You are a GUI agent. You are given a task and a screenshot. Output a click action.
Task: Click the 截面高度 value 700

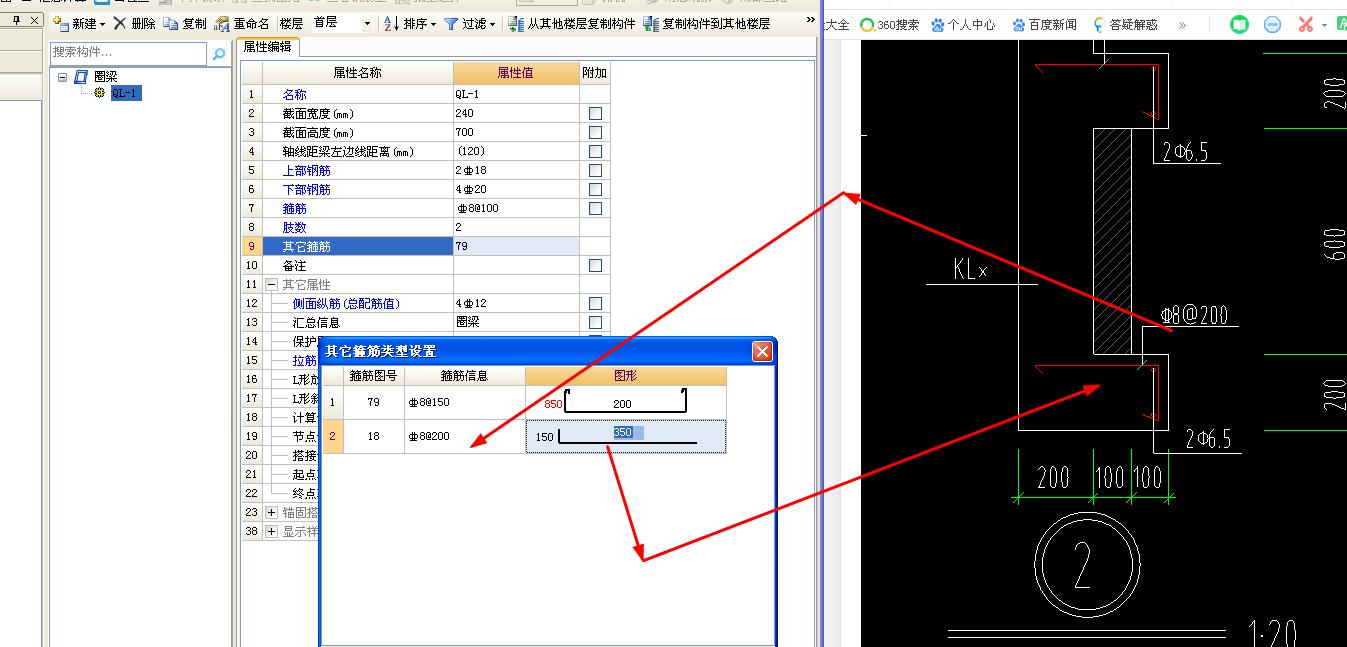[516, 132]
